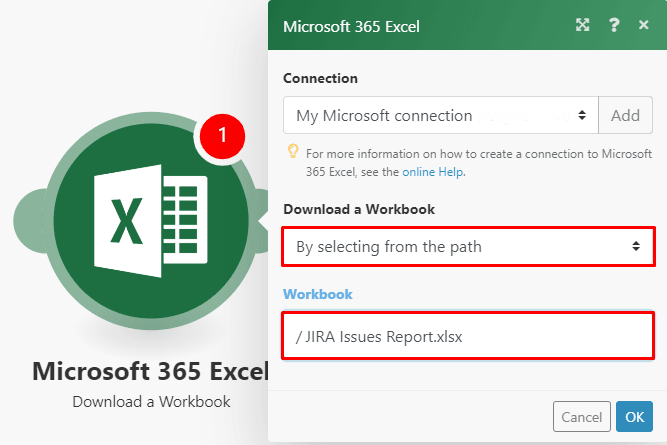The height and width of the screenshot is (445, 667).
Task: Click the blue Workbook field label
Action: 318,295
